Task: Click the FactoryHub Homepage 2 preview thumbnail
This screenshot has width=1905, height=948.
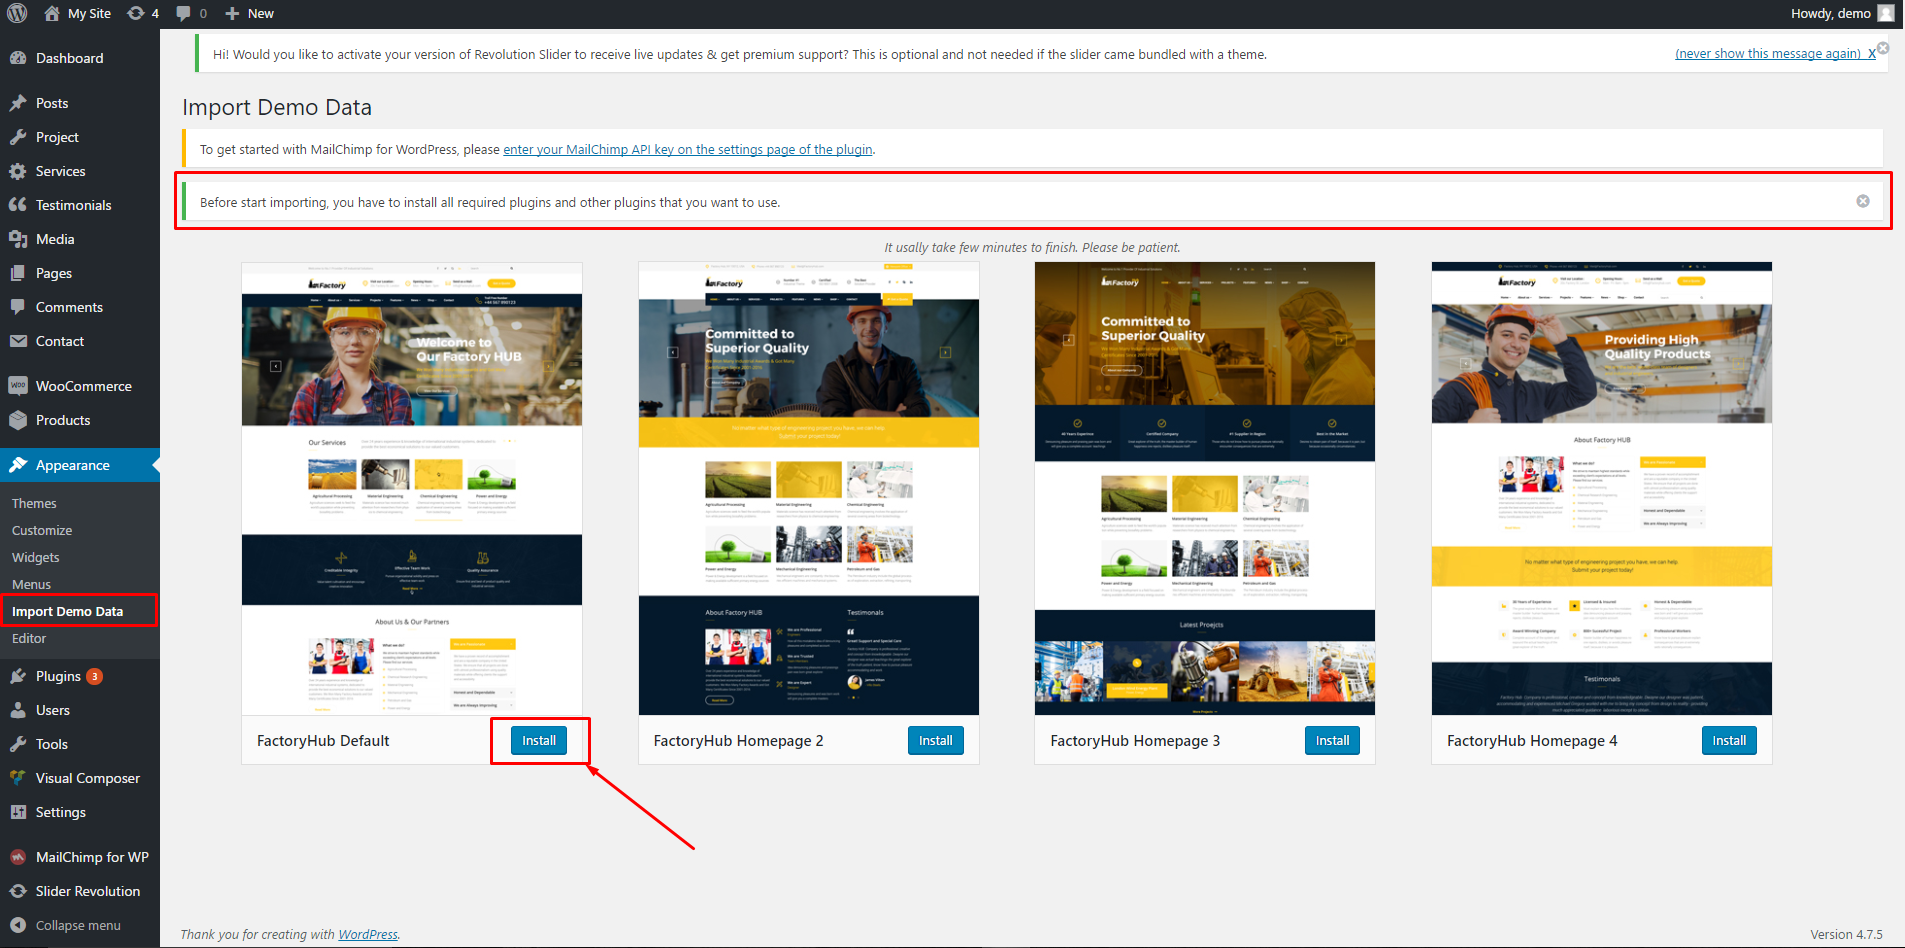Action: point(808,488)
